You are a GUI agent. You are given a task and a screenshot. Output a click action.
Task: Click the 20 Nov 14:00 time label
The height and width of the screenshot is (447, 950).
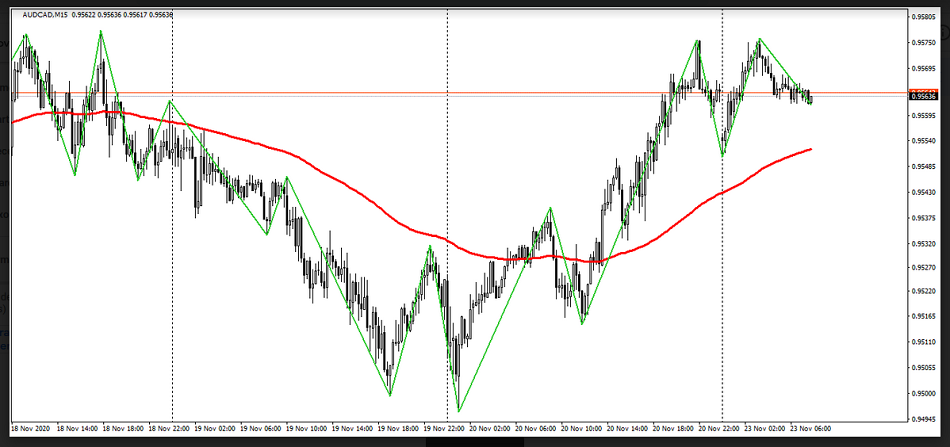pyautogui.click(x=626, y=427)
